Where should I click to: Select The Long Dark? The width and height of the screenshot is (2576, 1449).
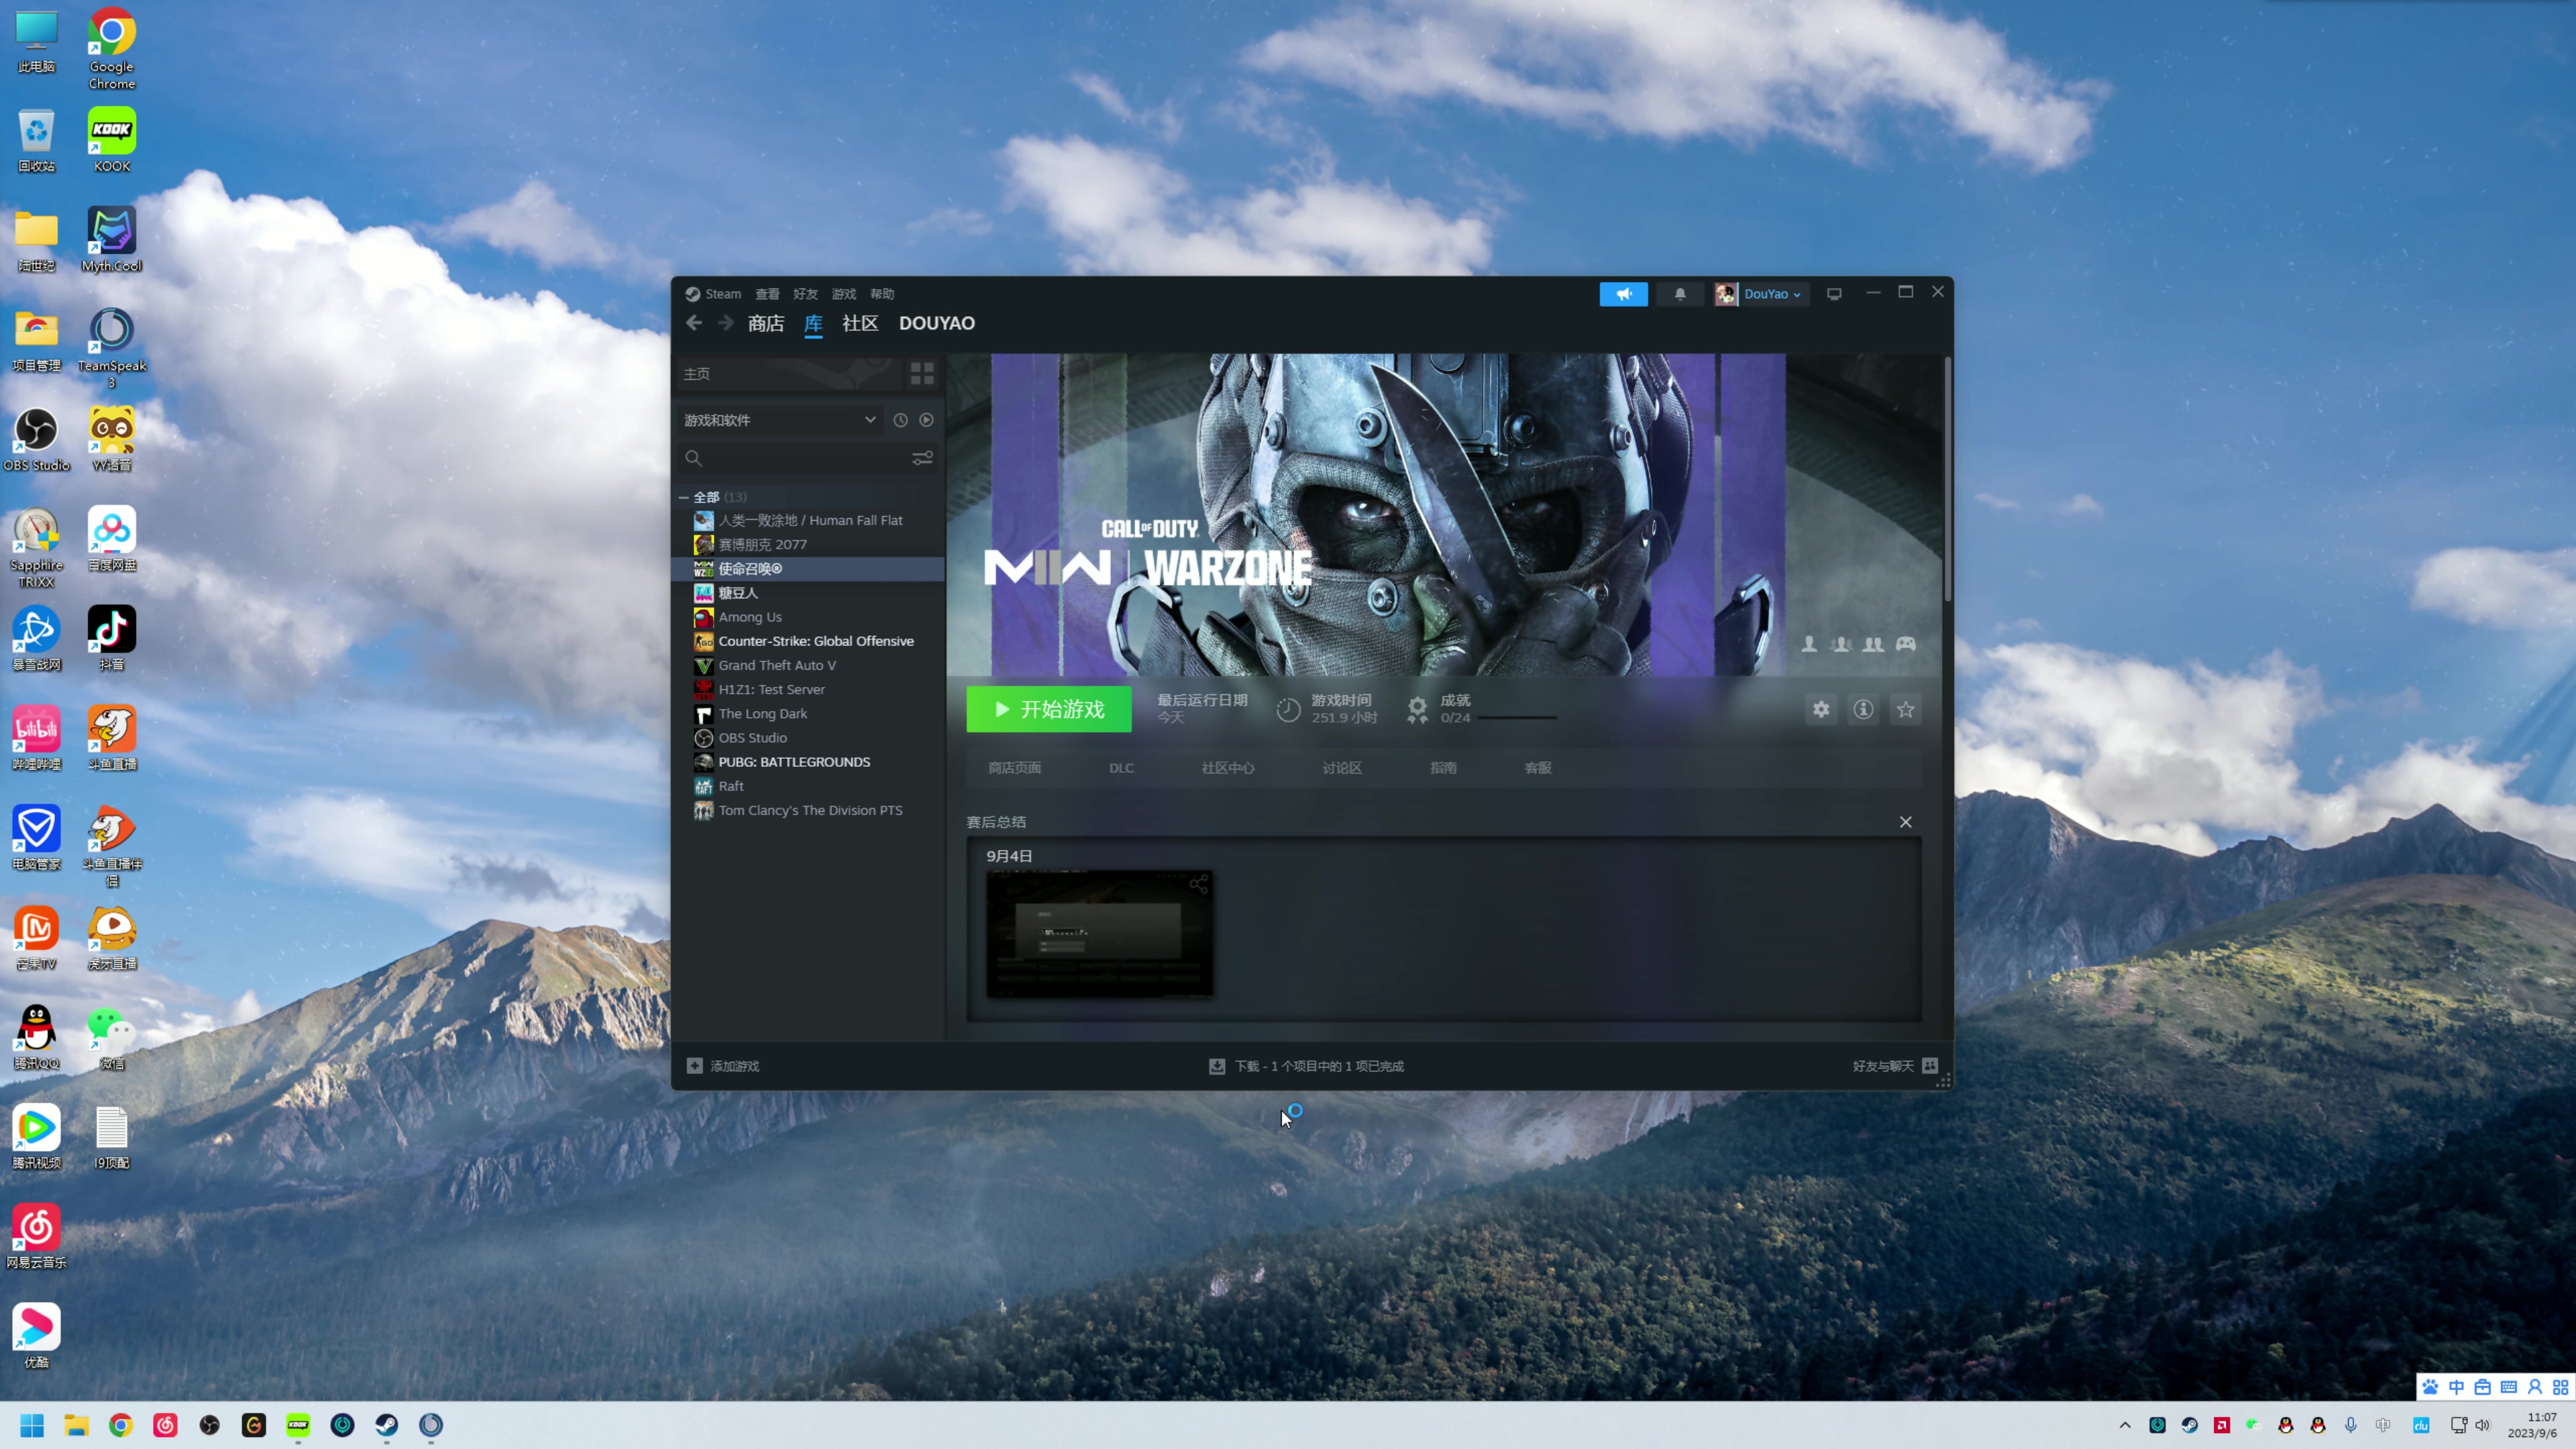(x=809, y=714)
